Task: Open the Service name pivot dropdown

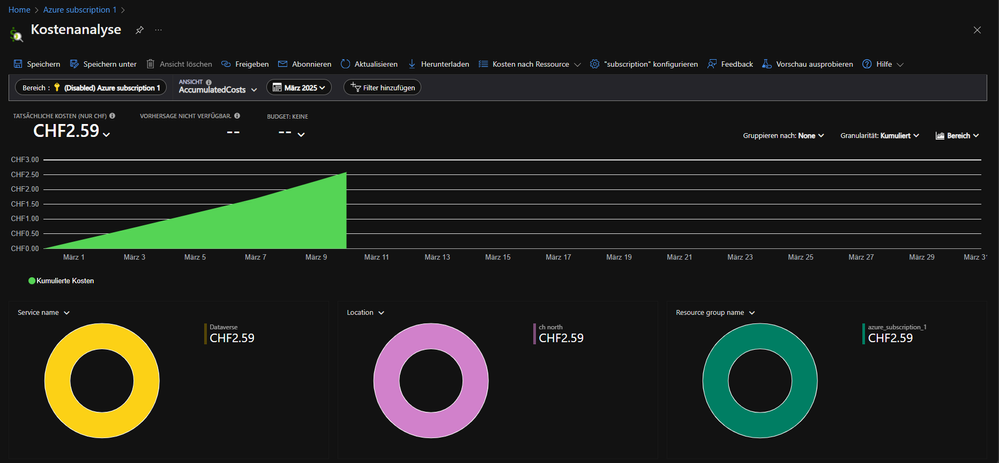Action: tap(43, 313)
